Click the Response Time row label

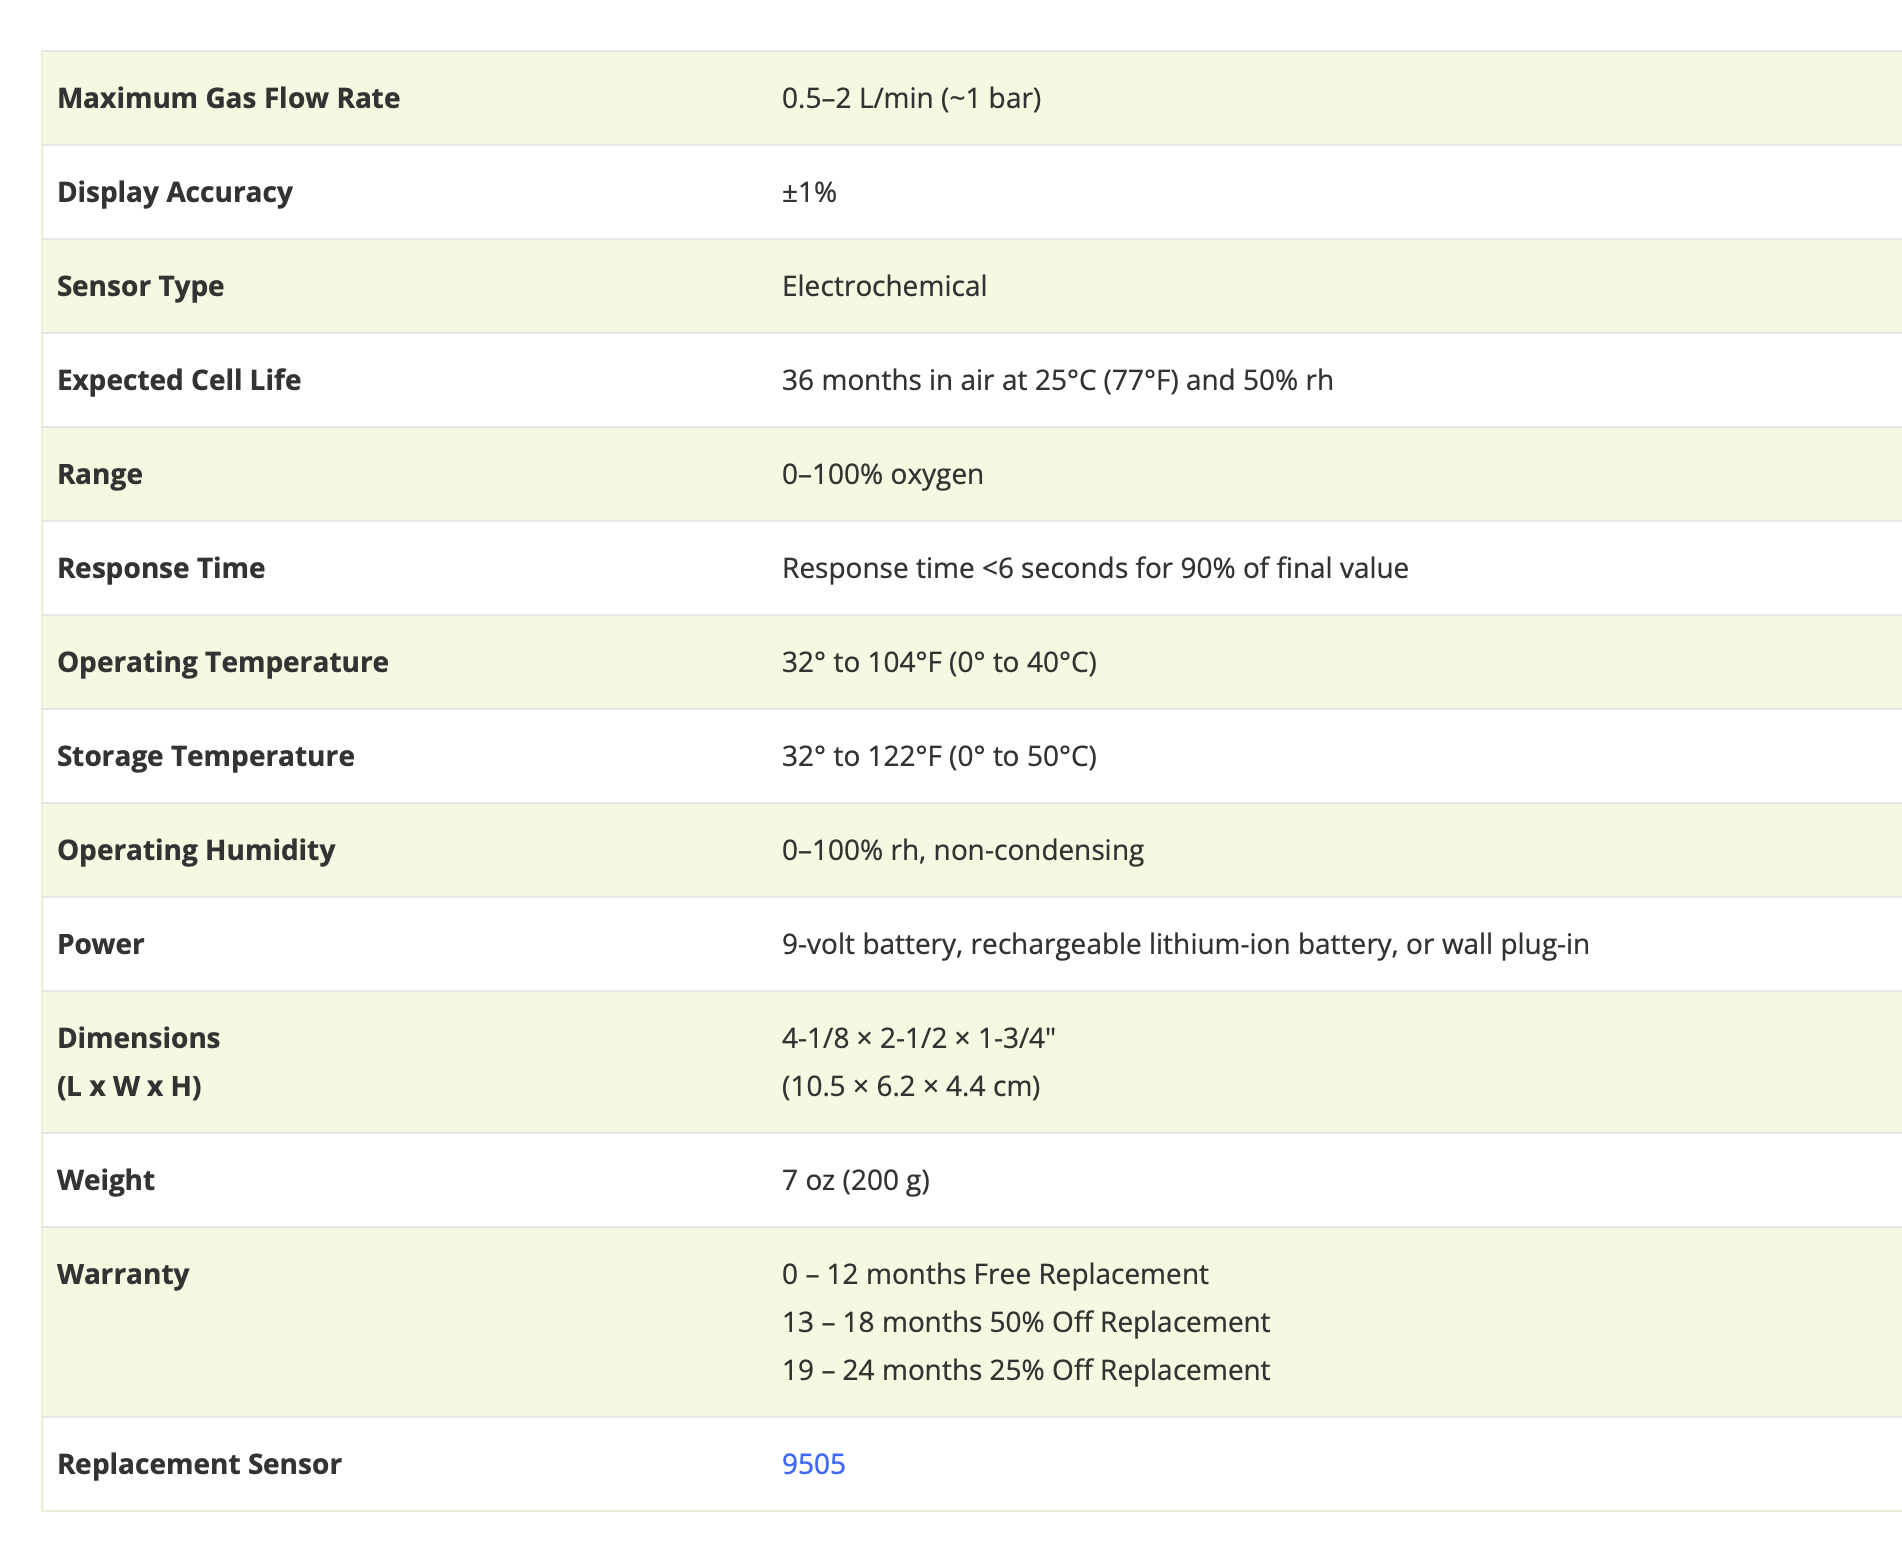pos(161,568)
